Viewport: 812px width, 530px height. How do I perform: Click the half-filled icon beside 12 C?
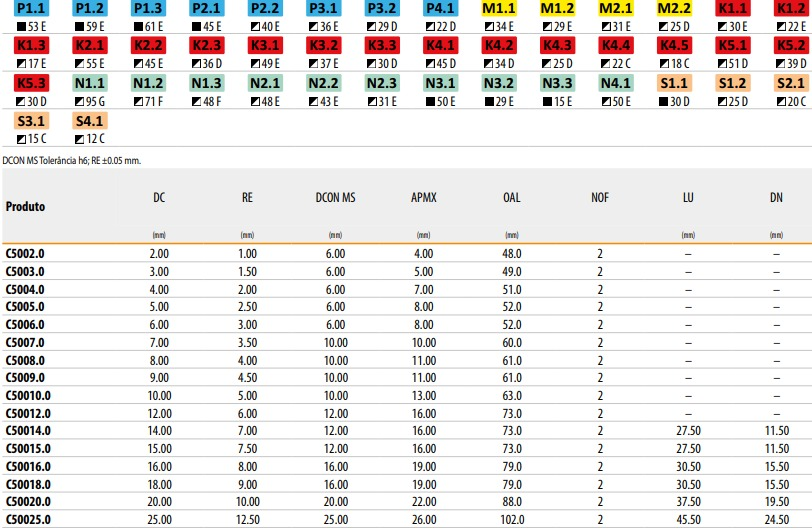[x=79, y=139]
